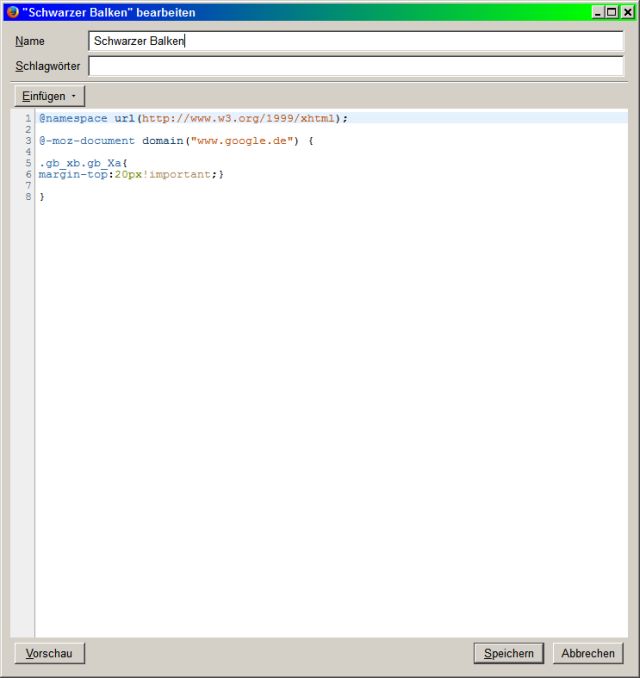Click the !important keyword in the code
The width and height of the screenshot is (640, 678).
(178, 174)
